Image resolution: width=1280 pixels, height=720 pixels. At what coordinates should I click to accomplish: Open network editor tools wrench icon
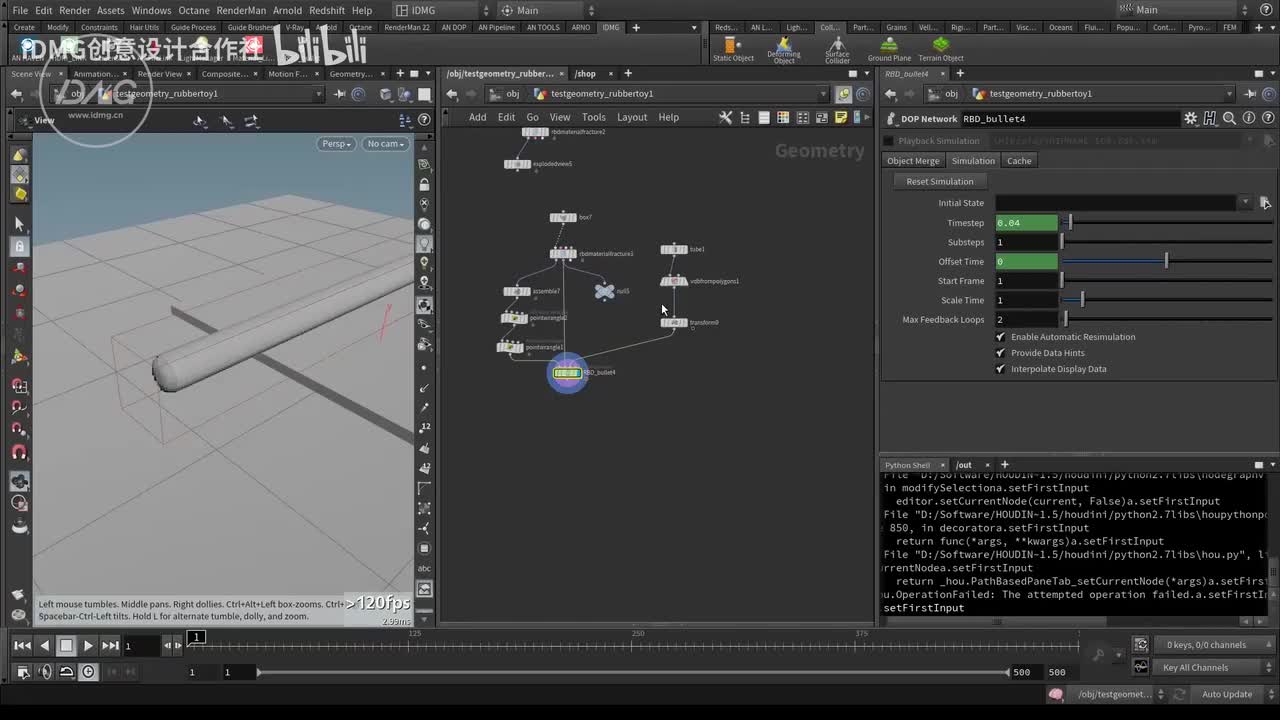tap(726, 117)
